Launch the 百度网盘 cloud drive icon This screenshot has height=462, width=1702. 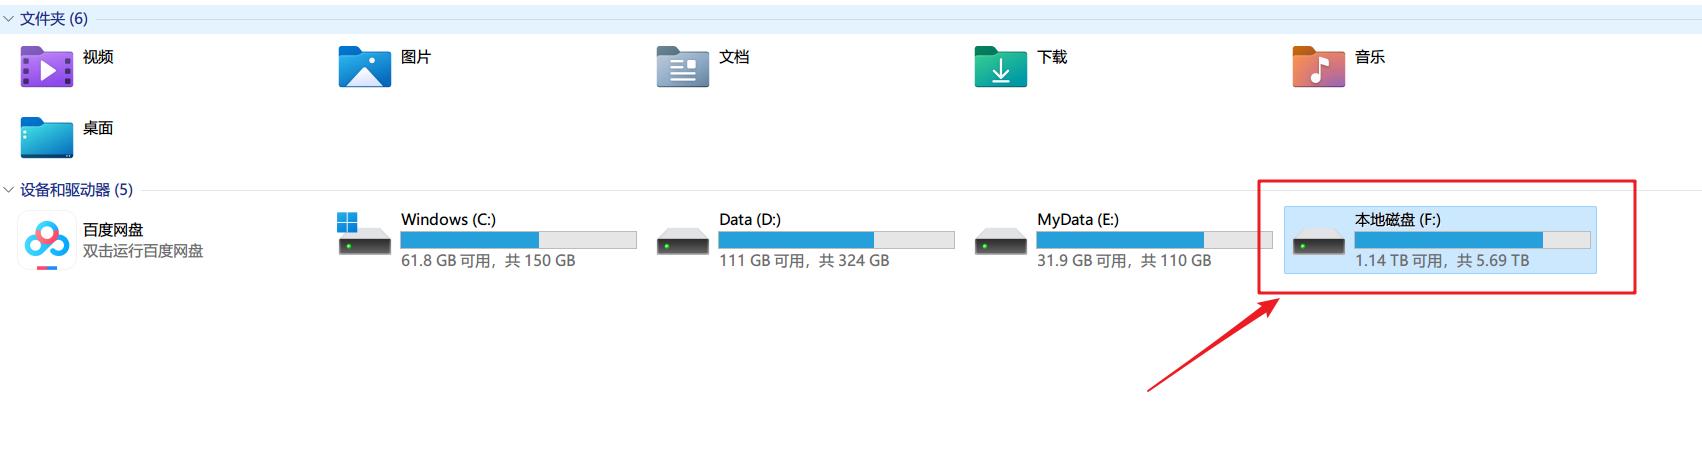point(46,241)
